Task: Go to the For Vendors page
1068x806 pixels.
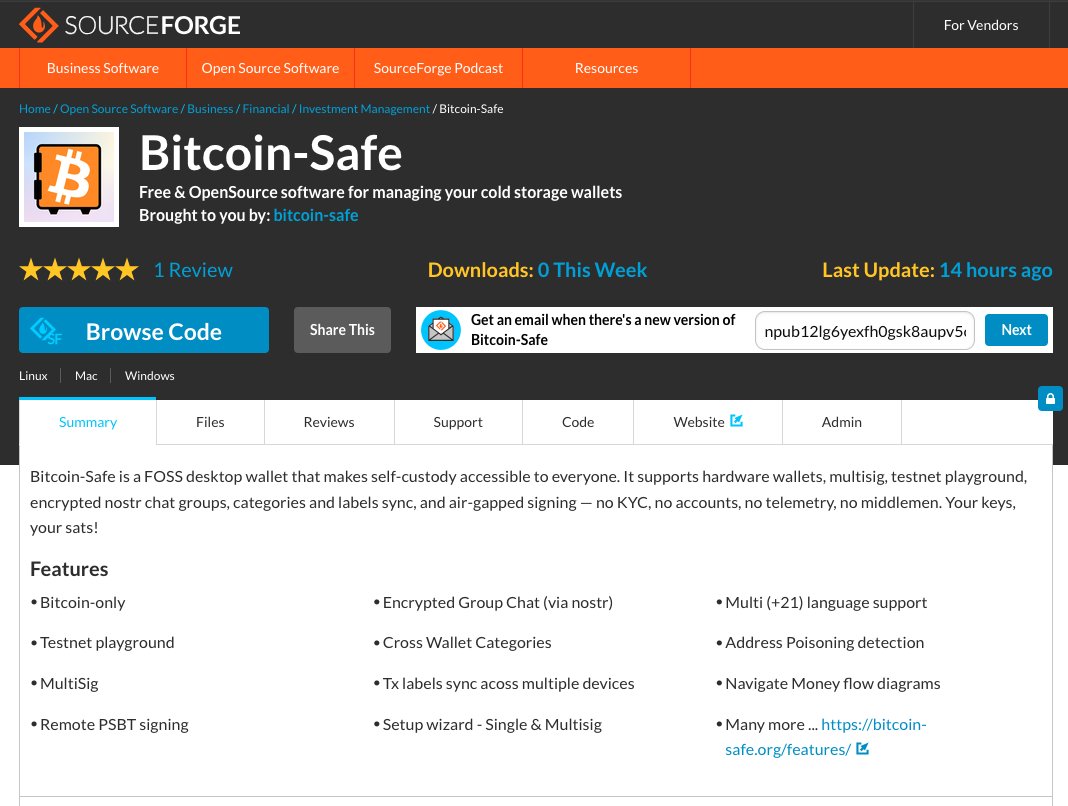Action: pyautogui.click(x=981, y=25)
